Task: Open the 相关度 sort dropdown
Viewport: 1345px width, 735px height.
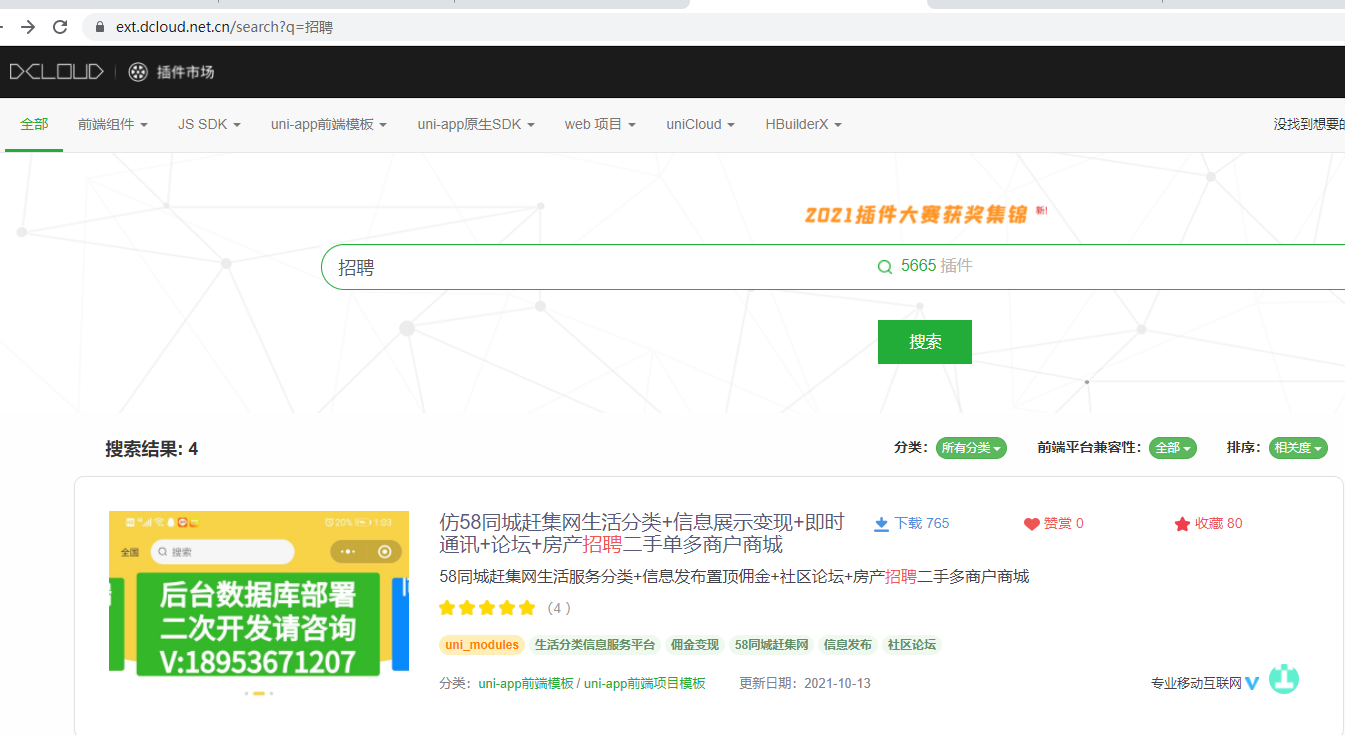Action: pyautogui.click(x=1298, y=448)
